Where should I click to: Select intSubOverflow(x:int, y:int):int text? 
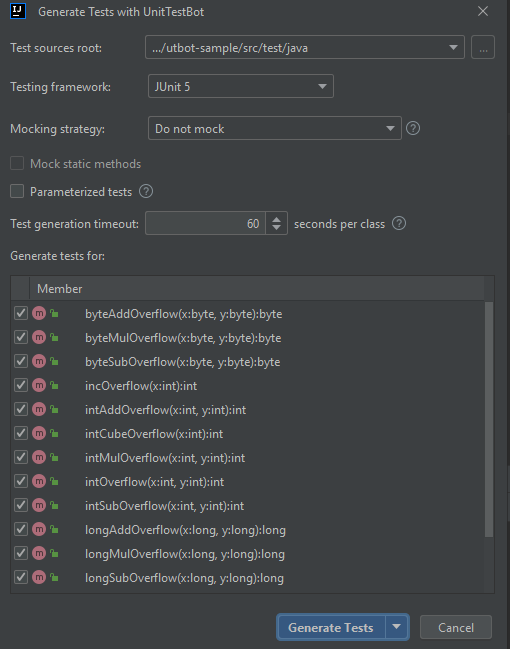pyautogui.click(x=164, y=506)
